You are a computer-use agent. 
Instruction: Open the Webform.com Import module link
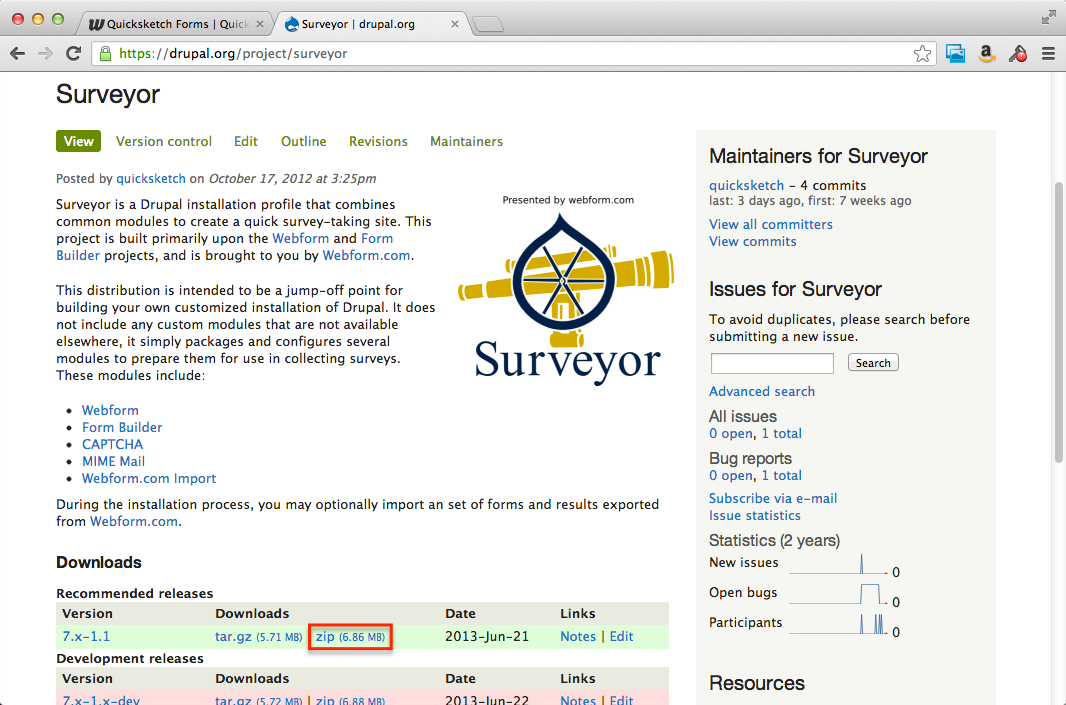149,479
